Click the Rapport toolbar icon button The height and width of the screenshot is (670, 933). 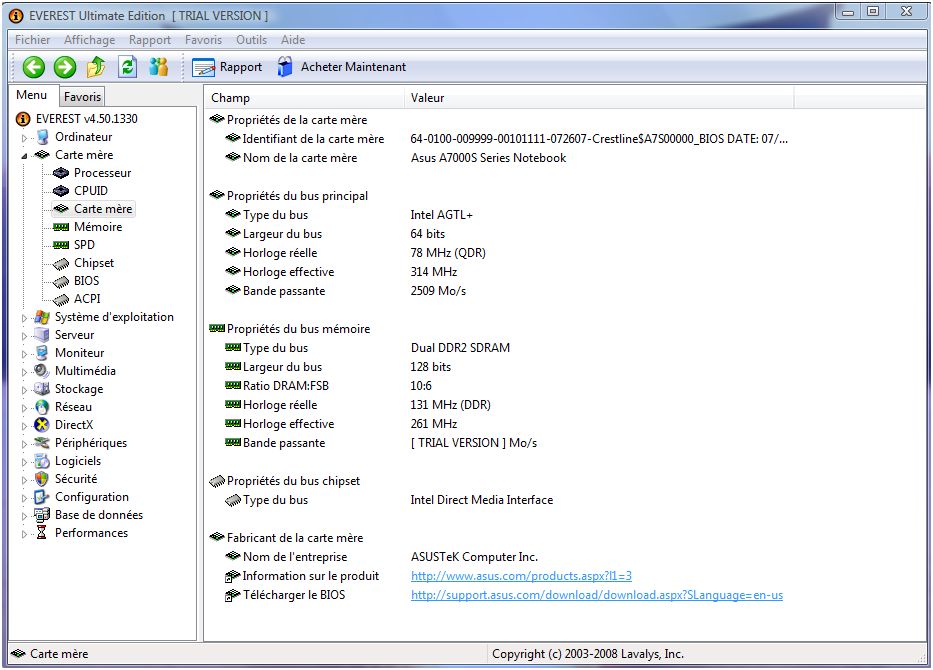[227, 67]
